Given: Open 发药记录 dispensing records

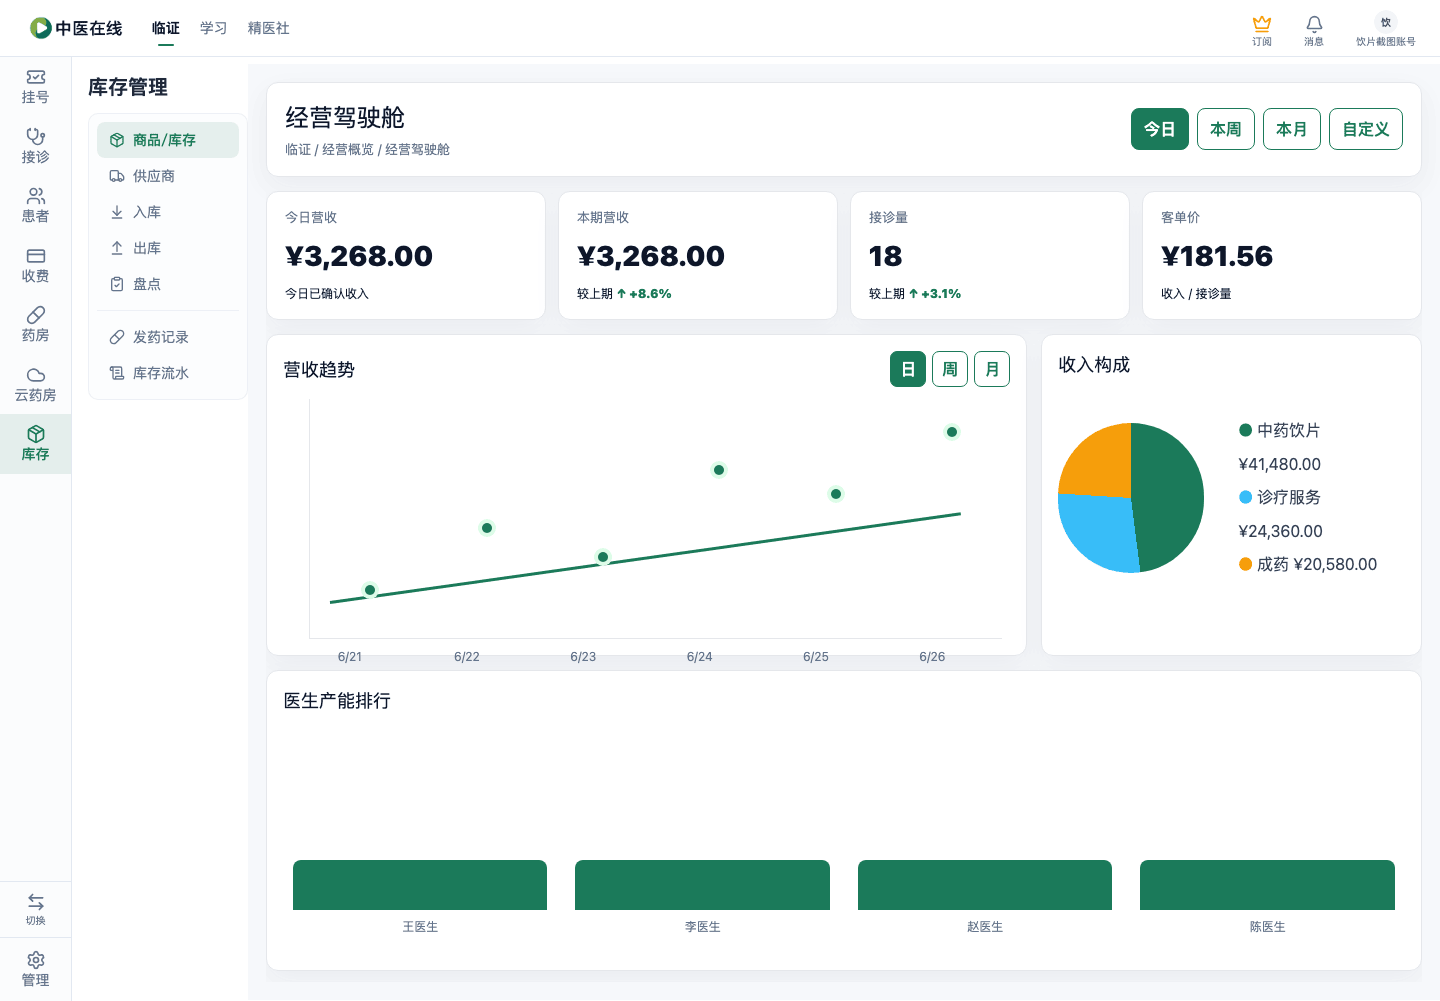Looking at the screenshot, I should pyautogui.click(x=168, y=337).
